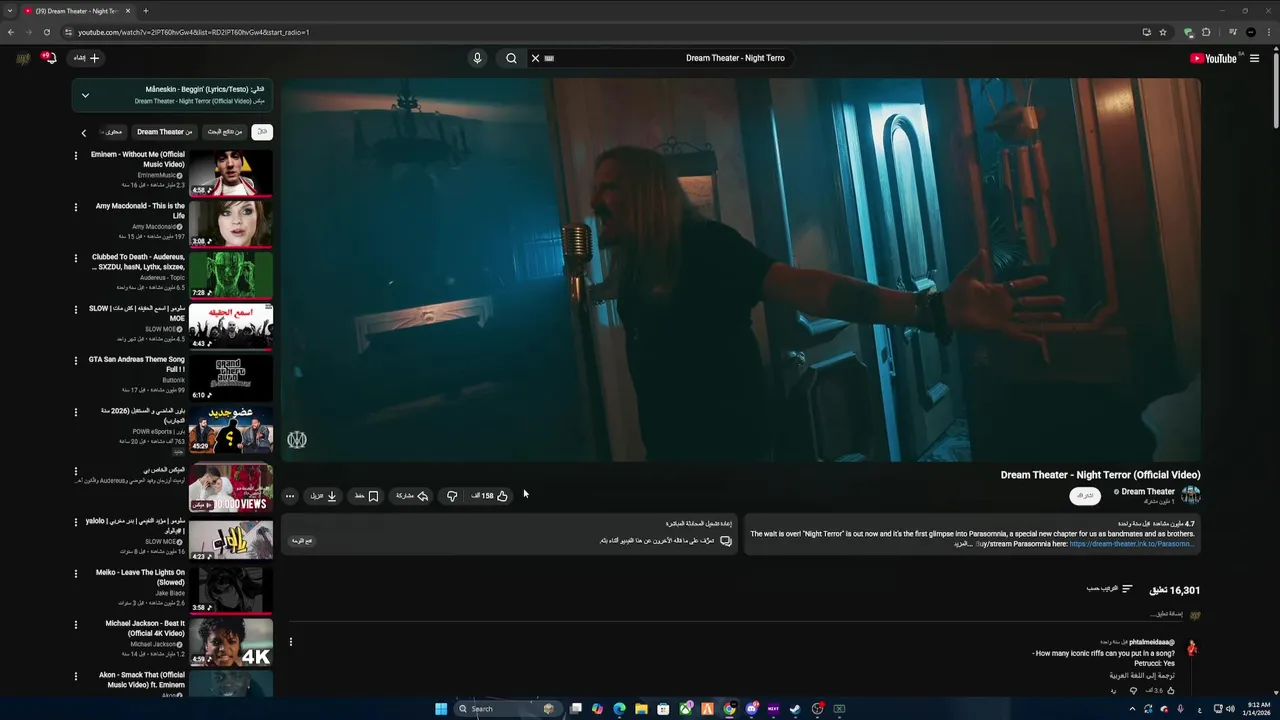
Task: Click the Share arrow button
Action: (412, 496)
